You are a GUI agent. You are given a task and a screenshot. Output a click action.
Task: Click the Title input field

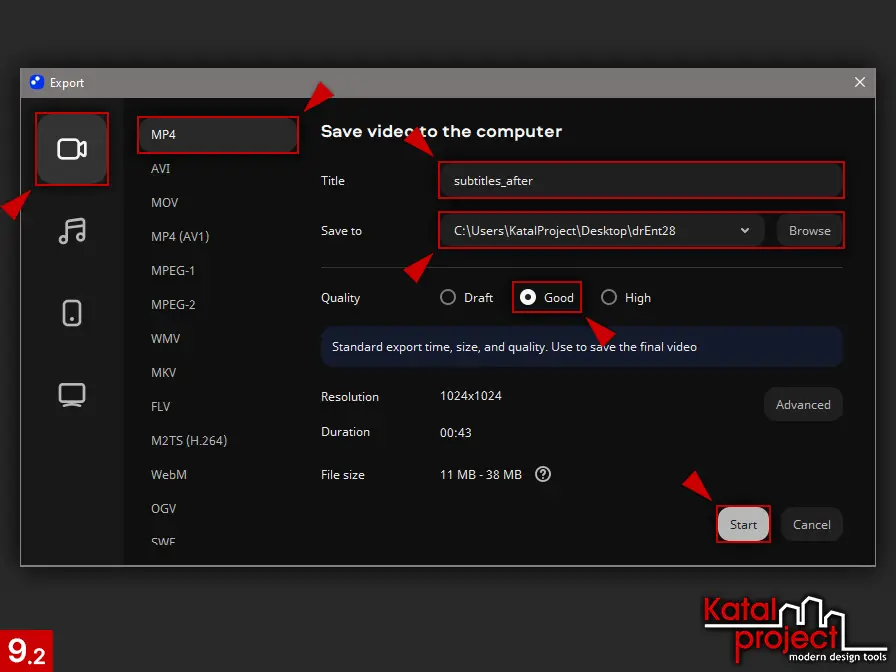click(x=641, y=181)
